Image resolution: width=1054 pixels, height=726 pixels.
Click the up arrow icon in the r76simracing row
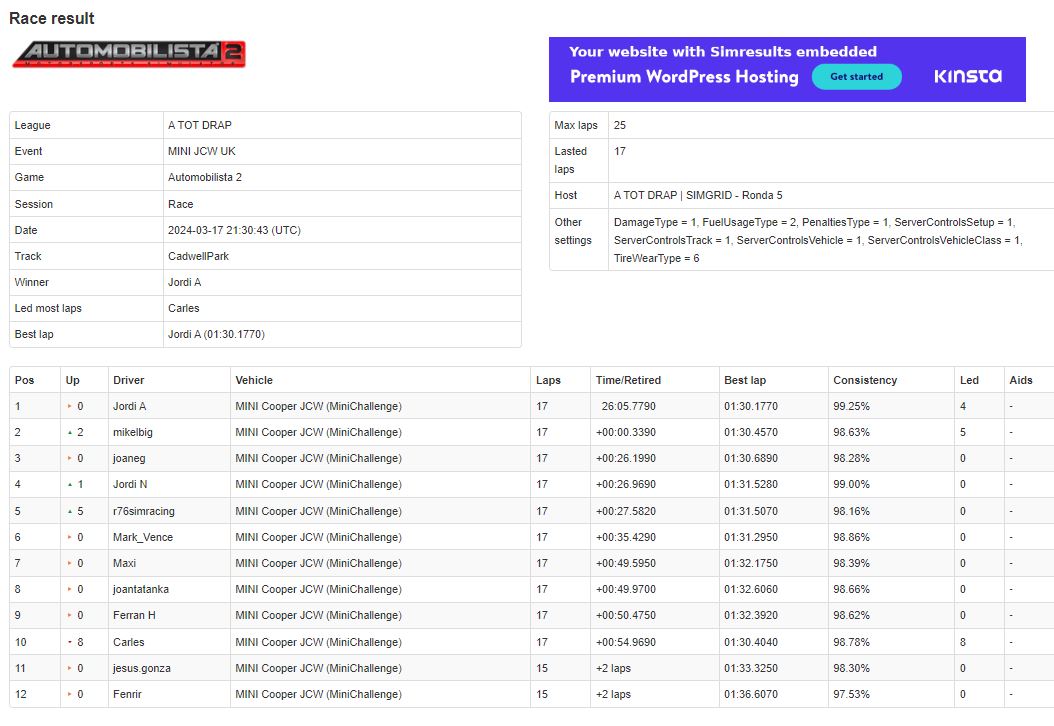[x=70, y=511]
